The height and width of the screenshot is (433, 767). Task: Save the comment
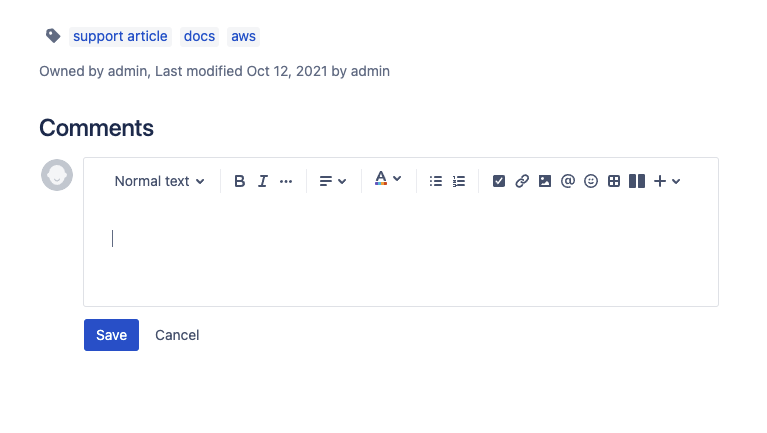click(111, 335)
